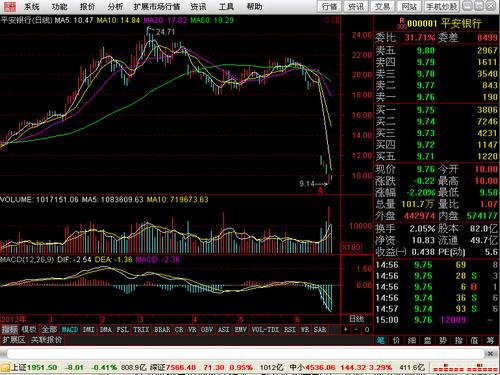Open the 关联报价 panel

coord(46,340)
